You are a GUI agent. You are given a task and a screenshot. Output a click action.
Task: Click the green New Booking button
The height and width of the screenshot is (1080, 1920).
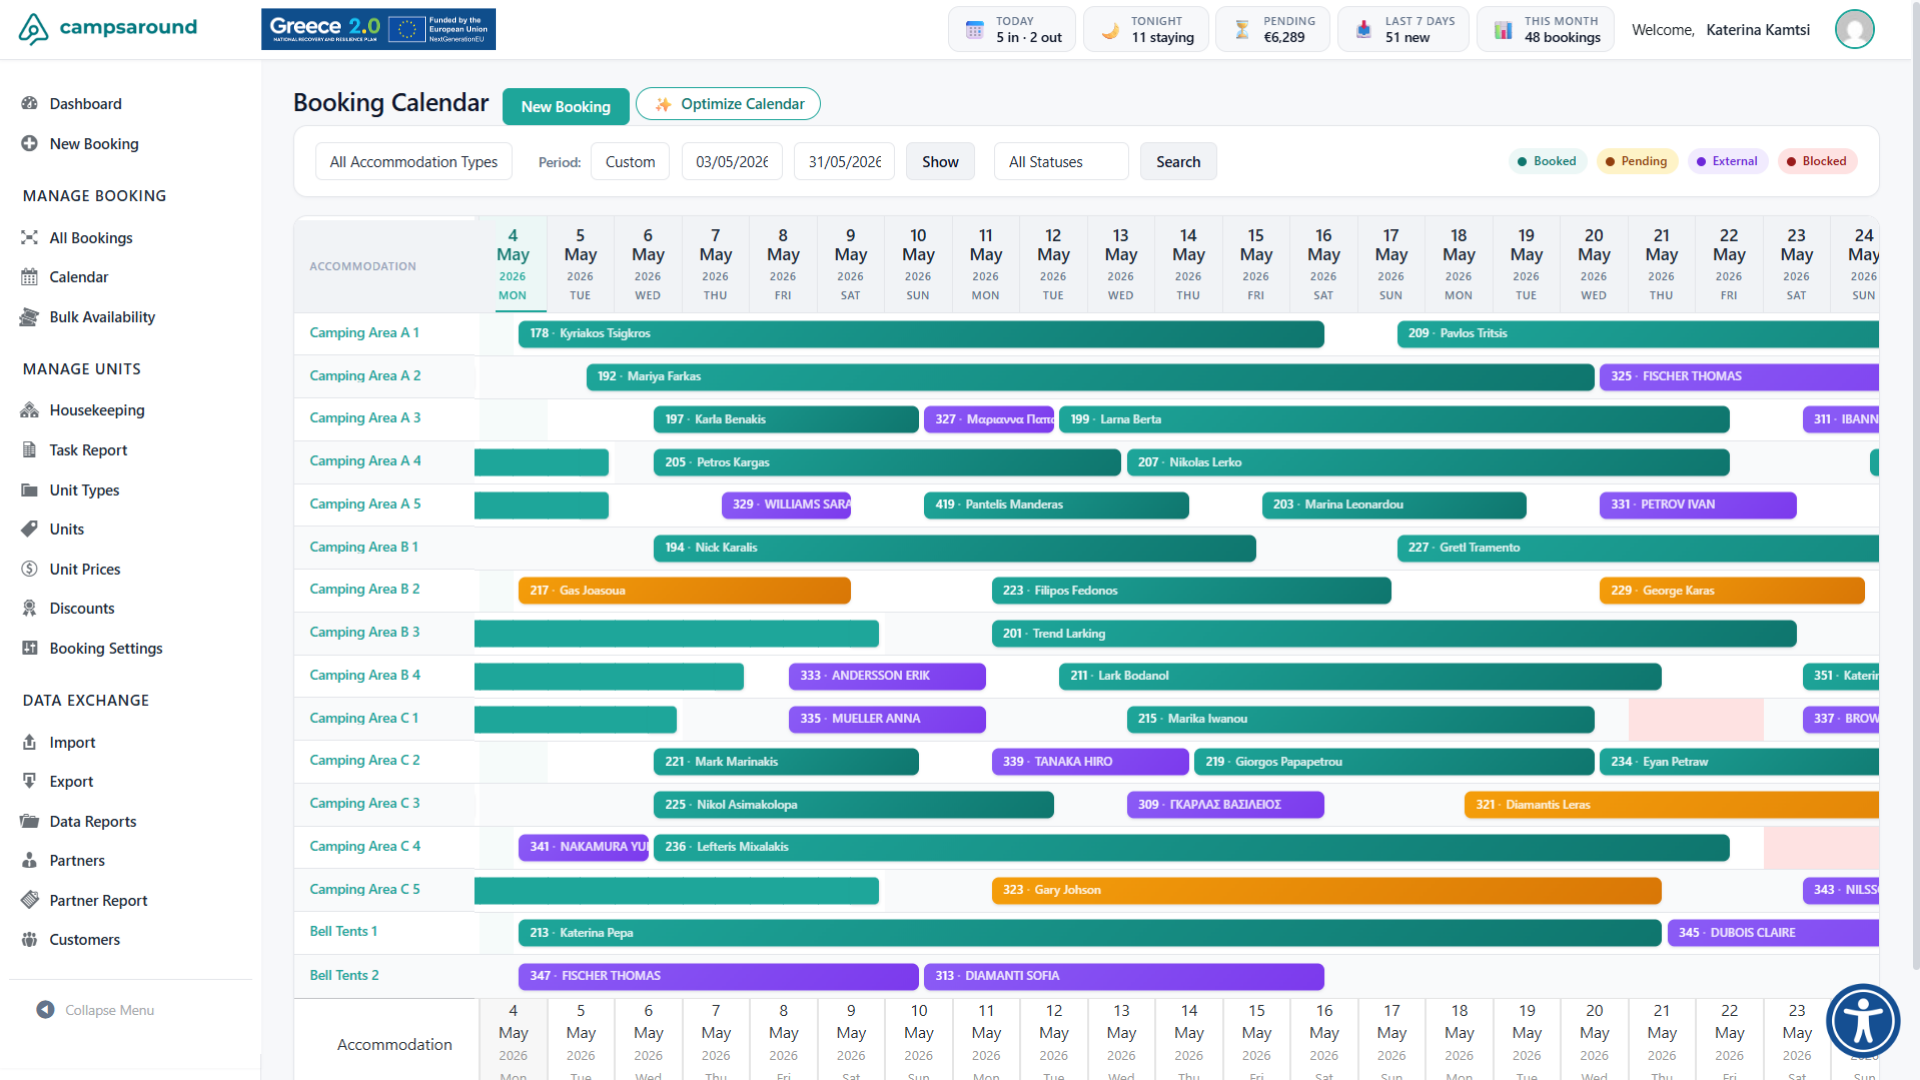565,106
